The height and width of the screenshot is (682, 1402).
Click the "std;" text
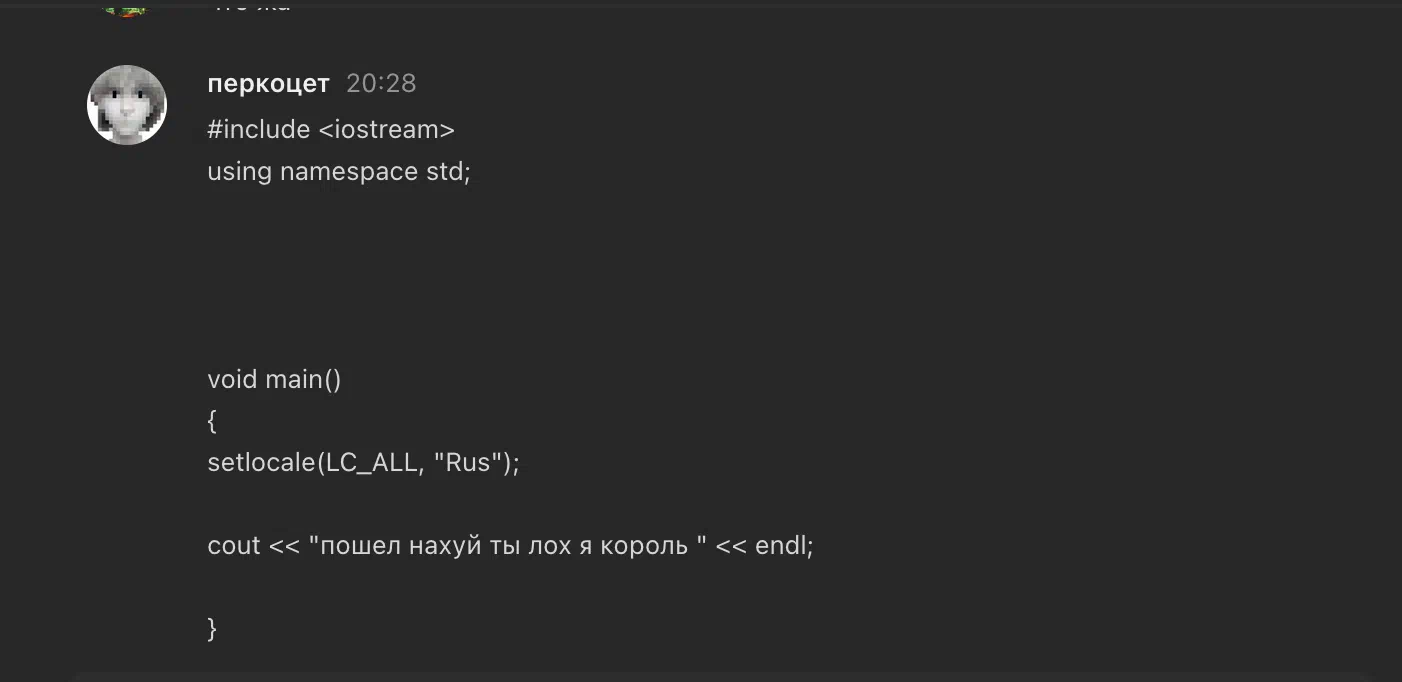pos(448,172)
